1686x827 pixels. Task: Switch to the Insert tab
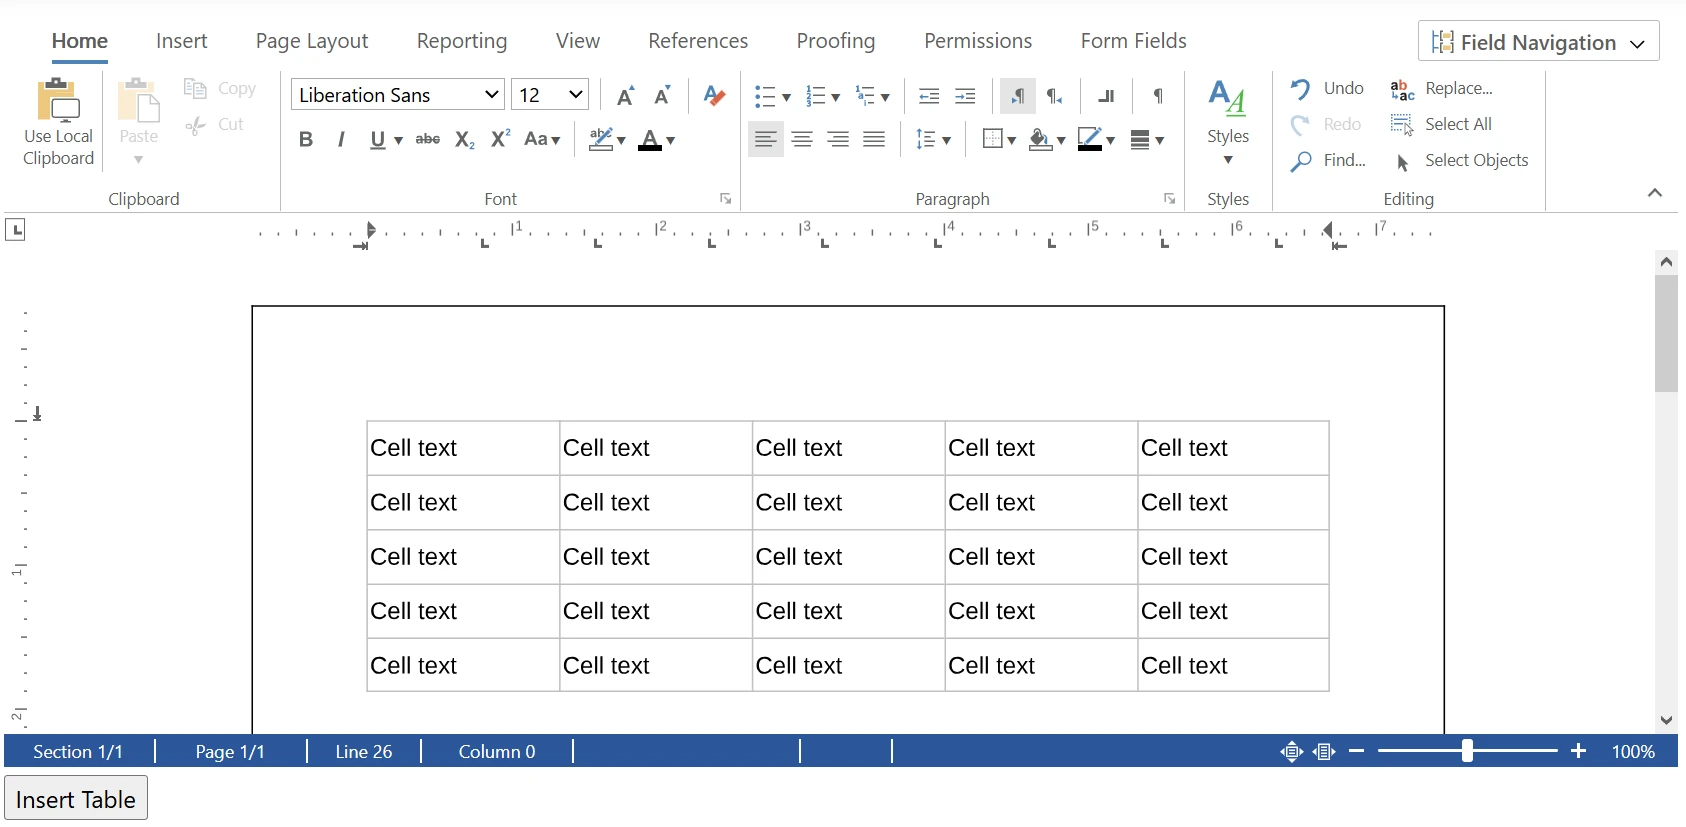pos(182,41)
